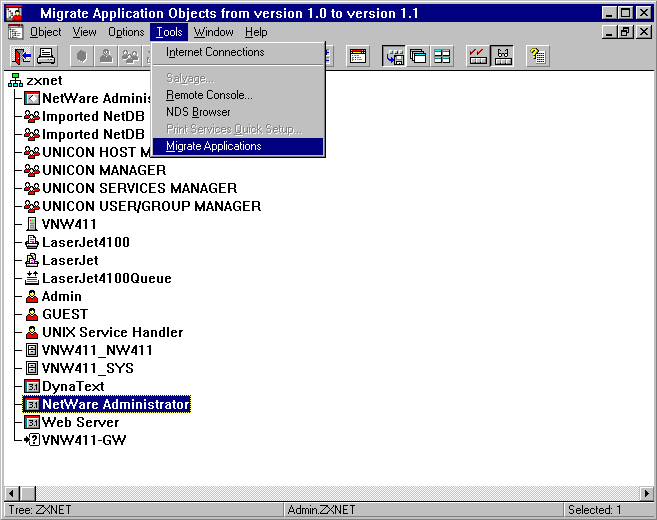Viewport: 657px width, 520px height.
Task: Click the VNW411_NW411 volume icon
Action: [x=32, y=350]
